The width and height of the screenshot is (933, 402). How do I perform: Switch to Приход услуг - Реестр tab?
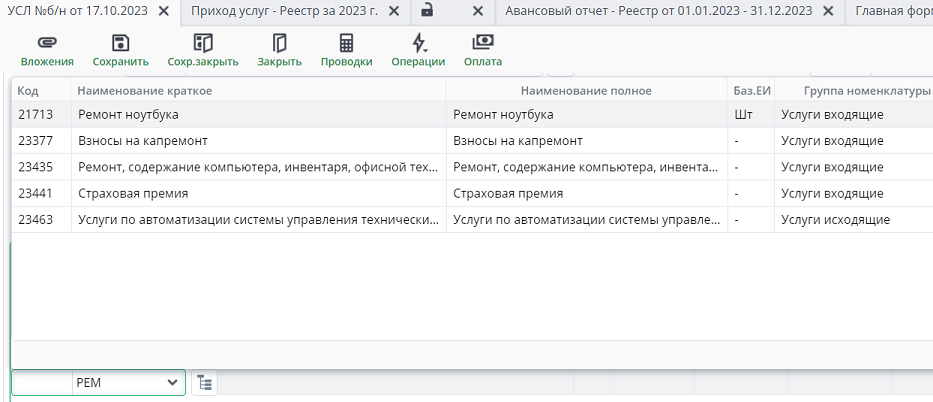click(284, 11)
